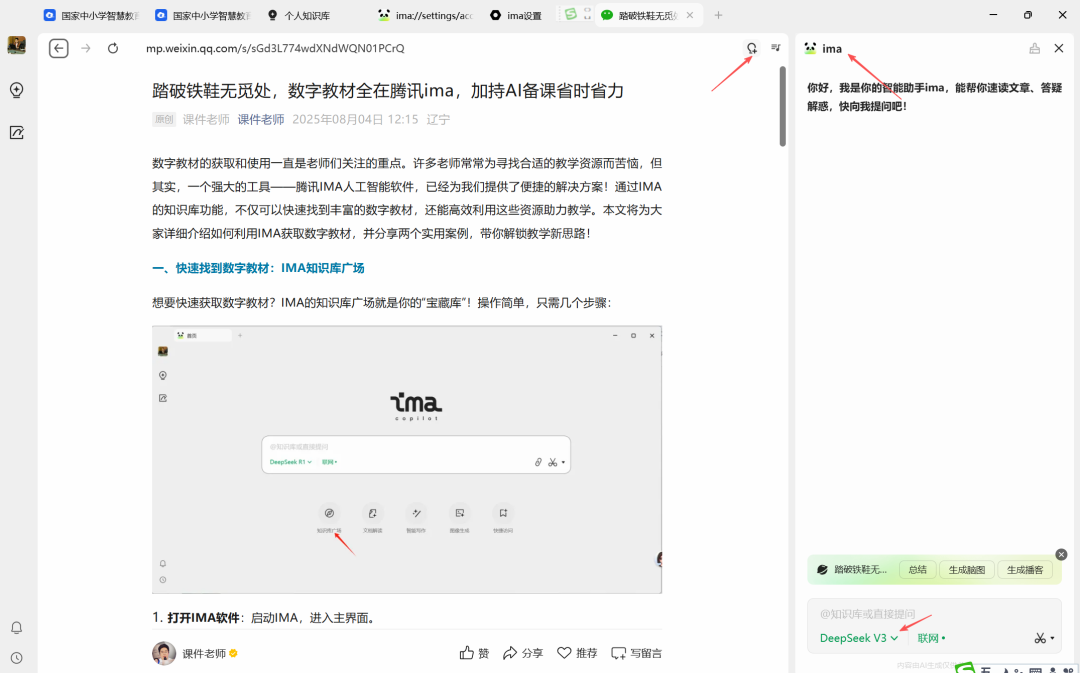
Task: Click the add (plus-circle) icon in left sidebar
Action: point(16,90)
